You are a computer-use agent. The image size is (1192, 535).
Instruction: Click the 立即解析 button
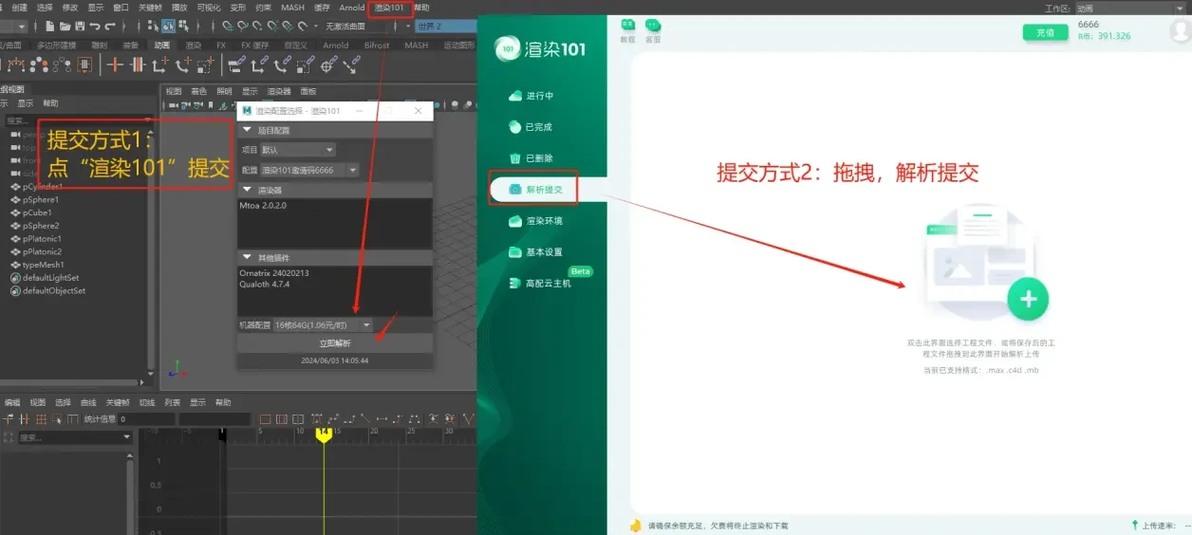click(335, 343)
